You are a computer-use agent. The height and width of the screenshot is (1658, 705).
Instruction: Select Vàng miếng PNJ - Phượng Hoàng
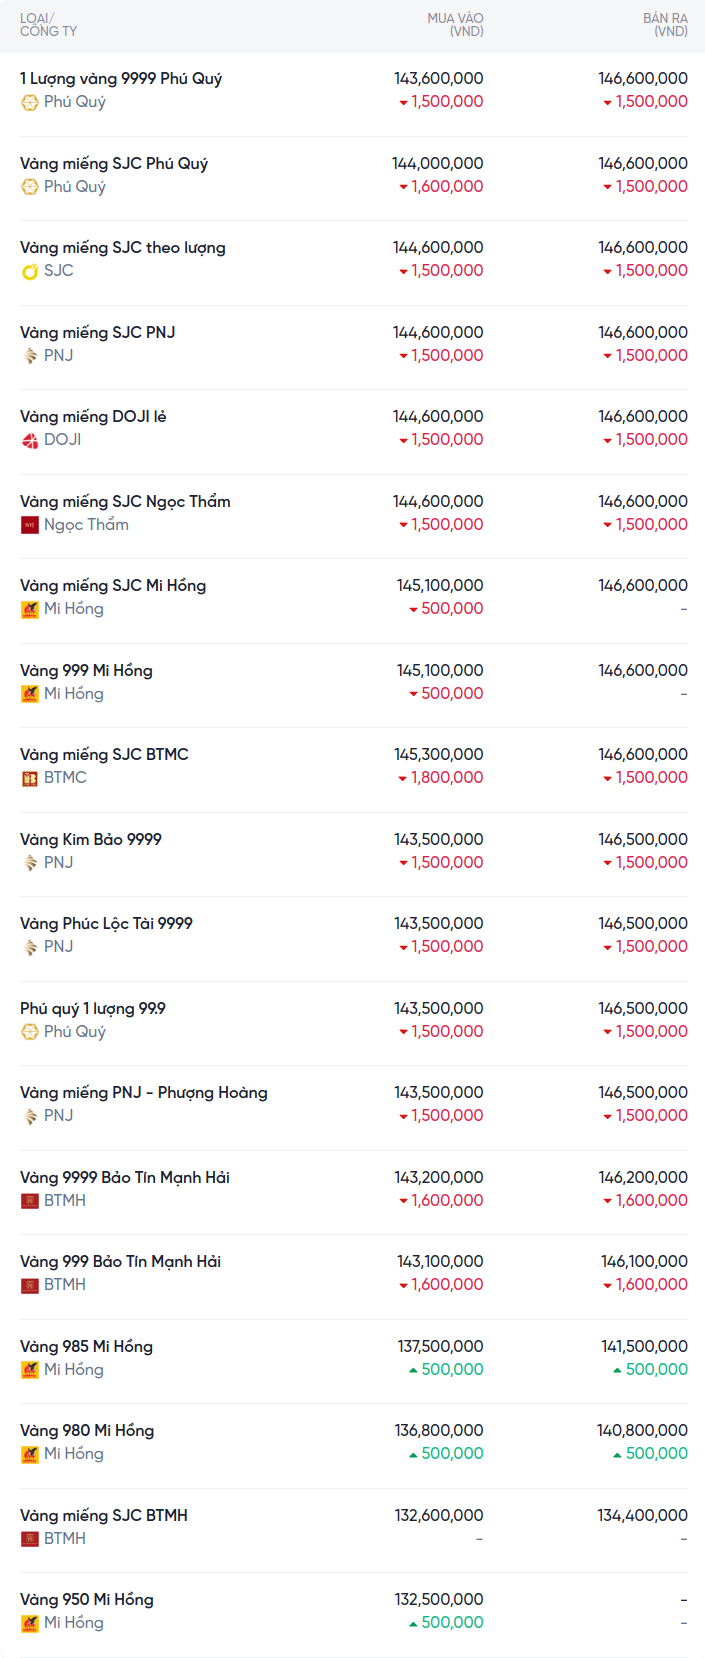[144, 1093]
